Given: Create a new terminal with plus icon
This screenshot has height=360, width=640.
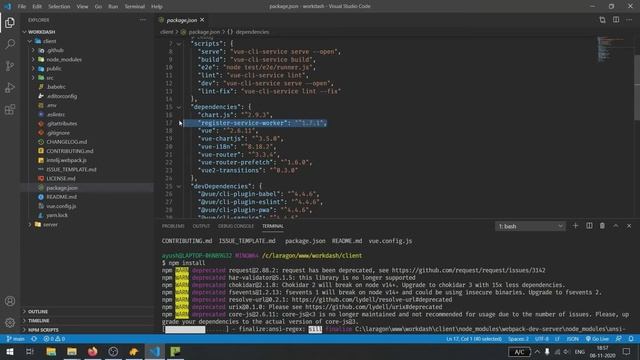Looking at the screenshot, I should pos(576,226).
